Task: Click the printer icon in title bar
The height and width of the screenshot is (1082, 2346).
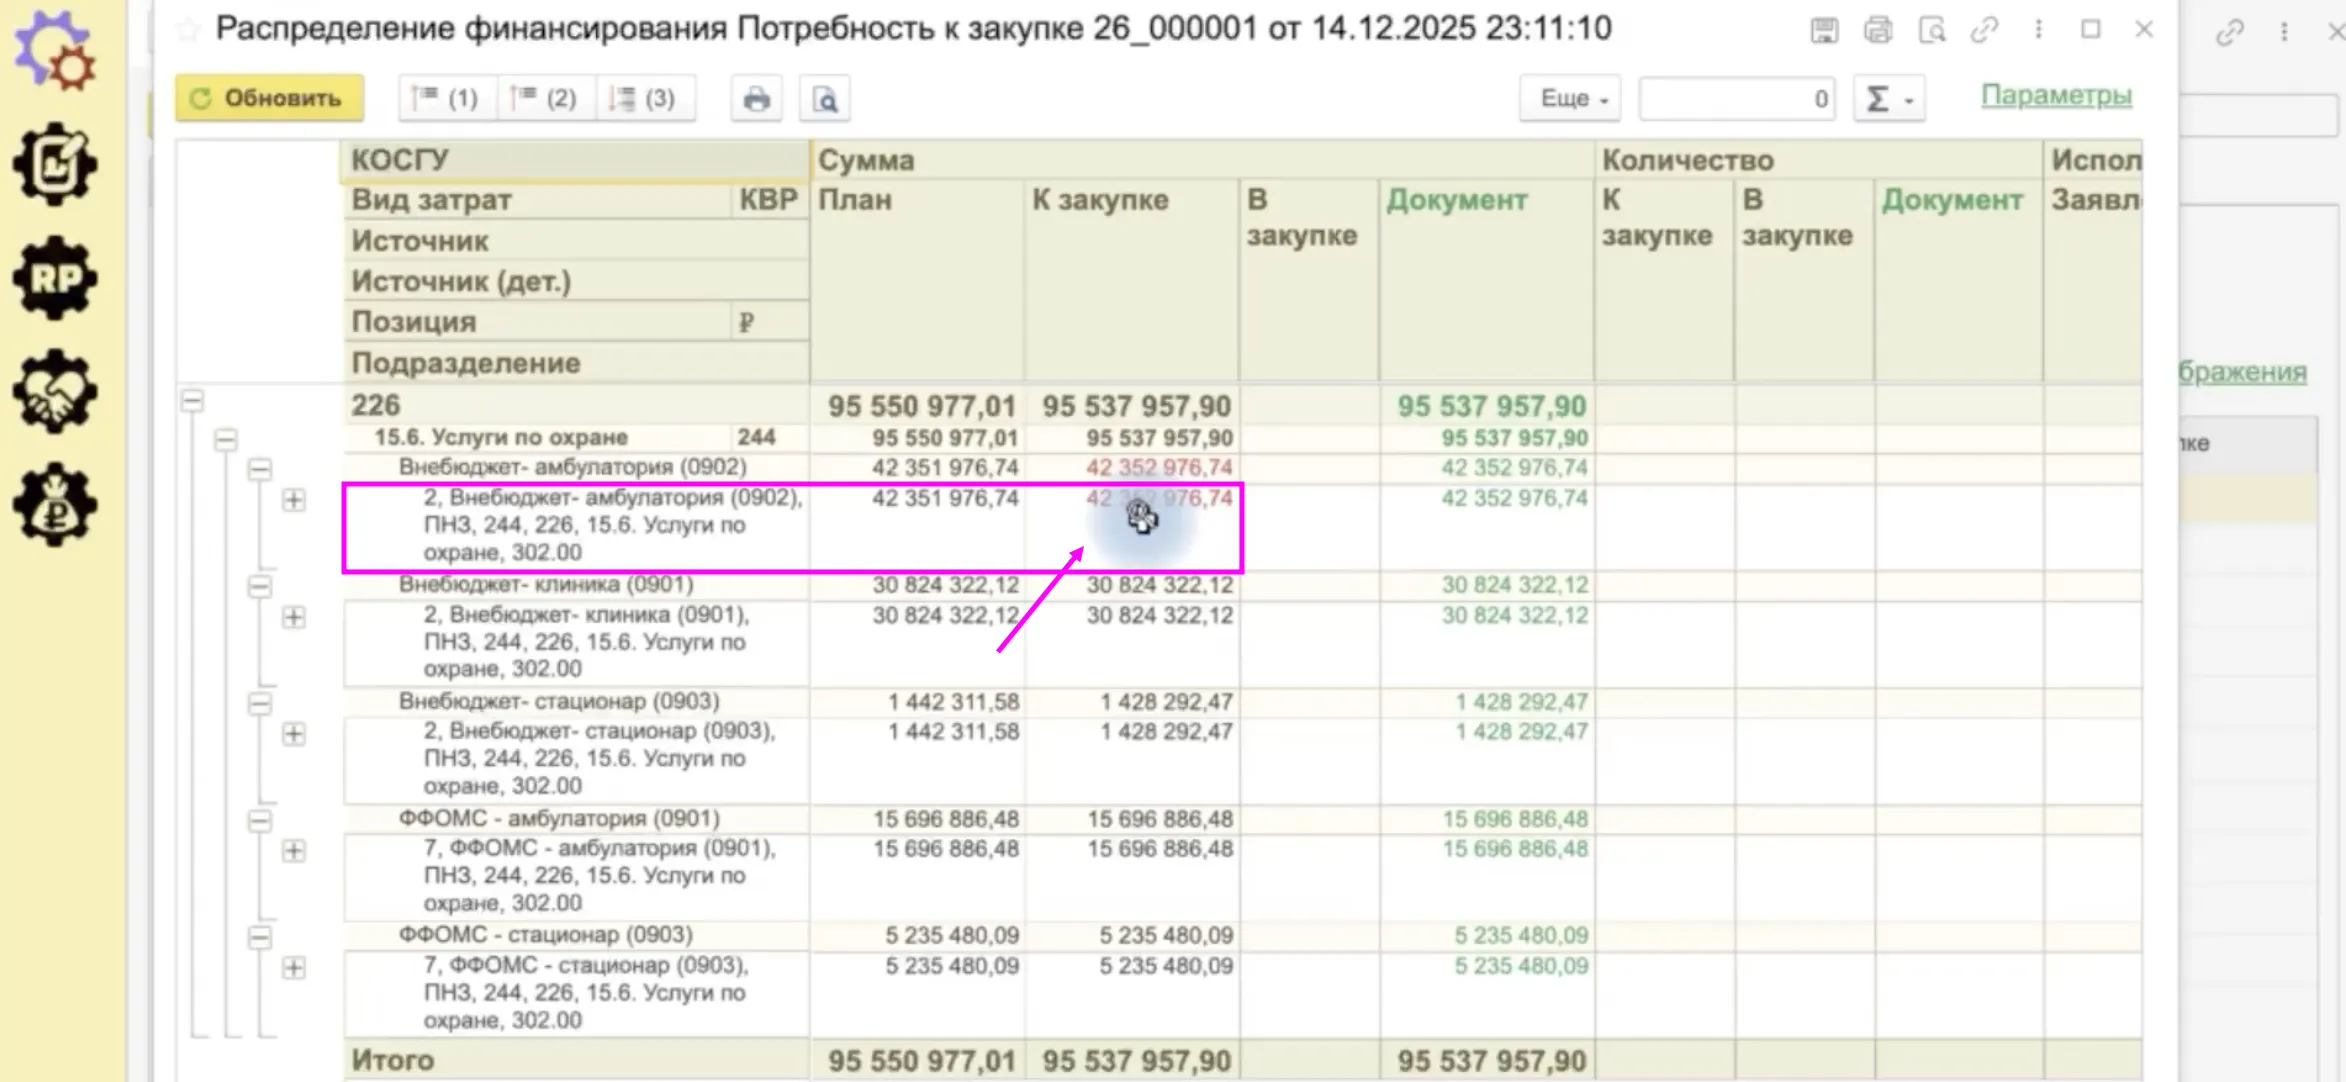Action: coord(1878,30)
